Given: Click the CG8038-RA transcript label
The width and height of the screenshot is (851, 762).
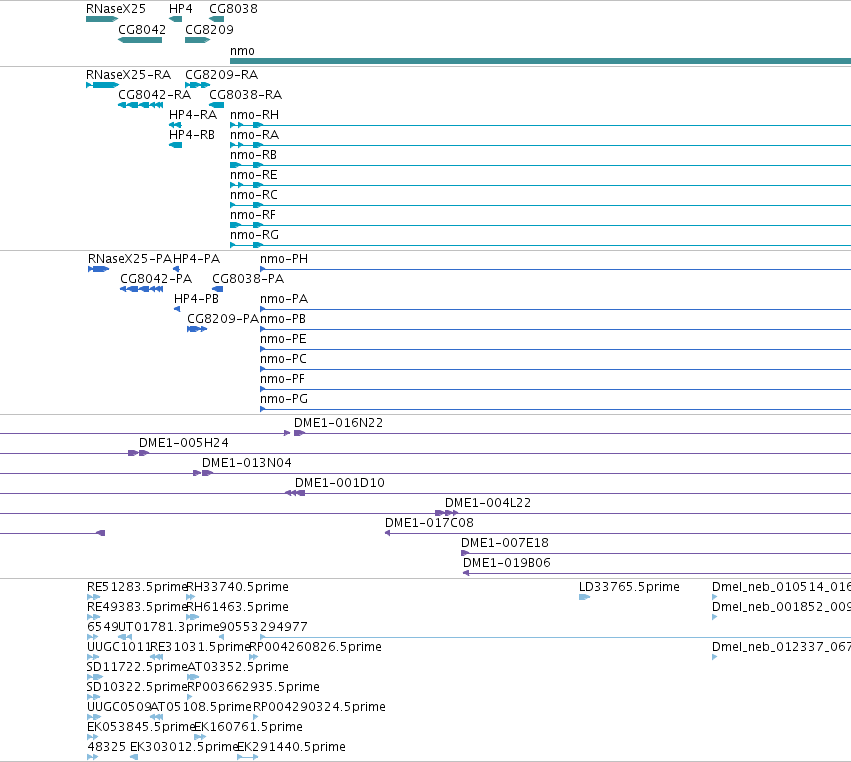Looking at the screenshot, I should [x=245, y=95].
